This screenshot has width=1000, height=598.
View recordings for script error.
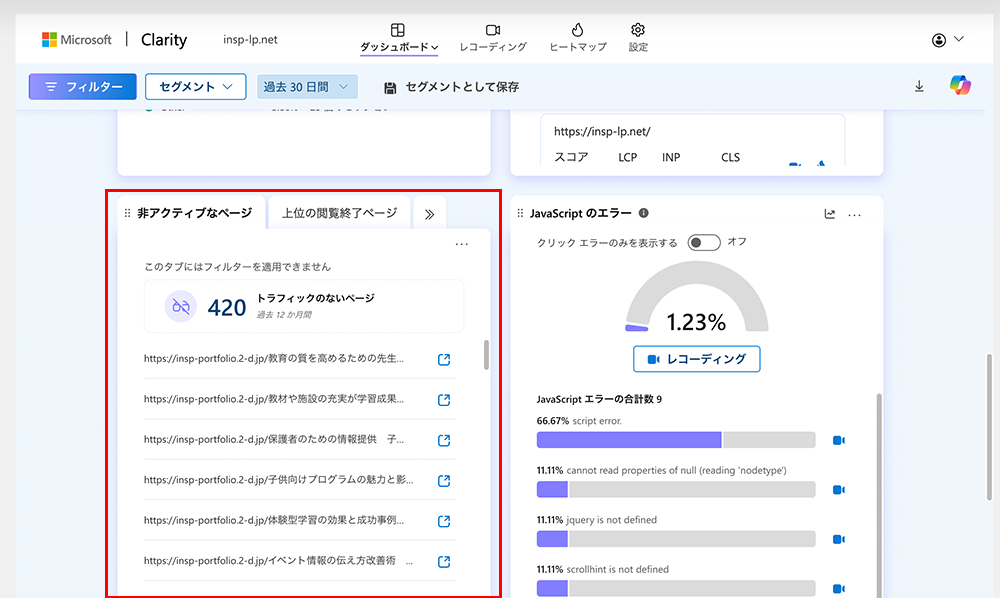pos(839,441)
